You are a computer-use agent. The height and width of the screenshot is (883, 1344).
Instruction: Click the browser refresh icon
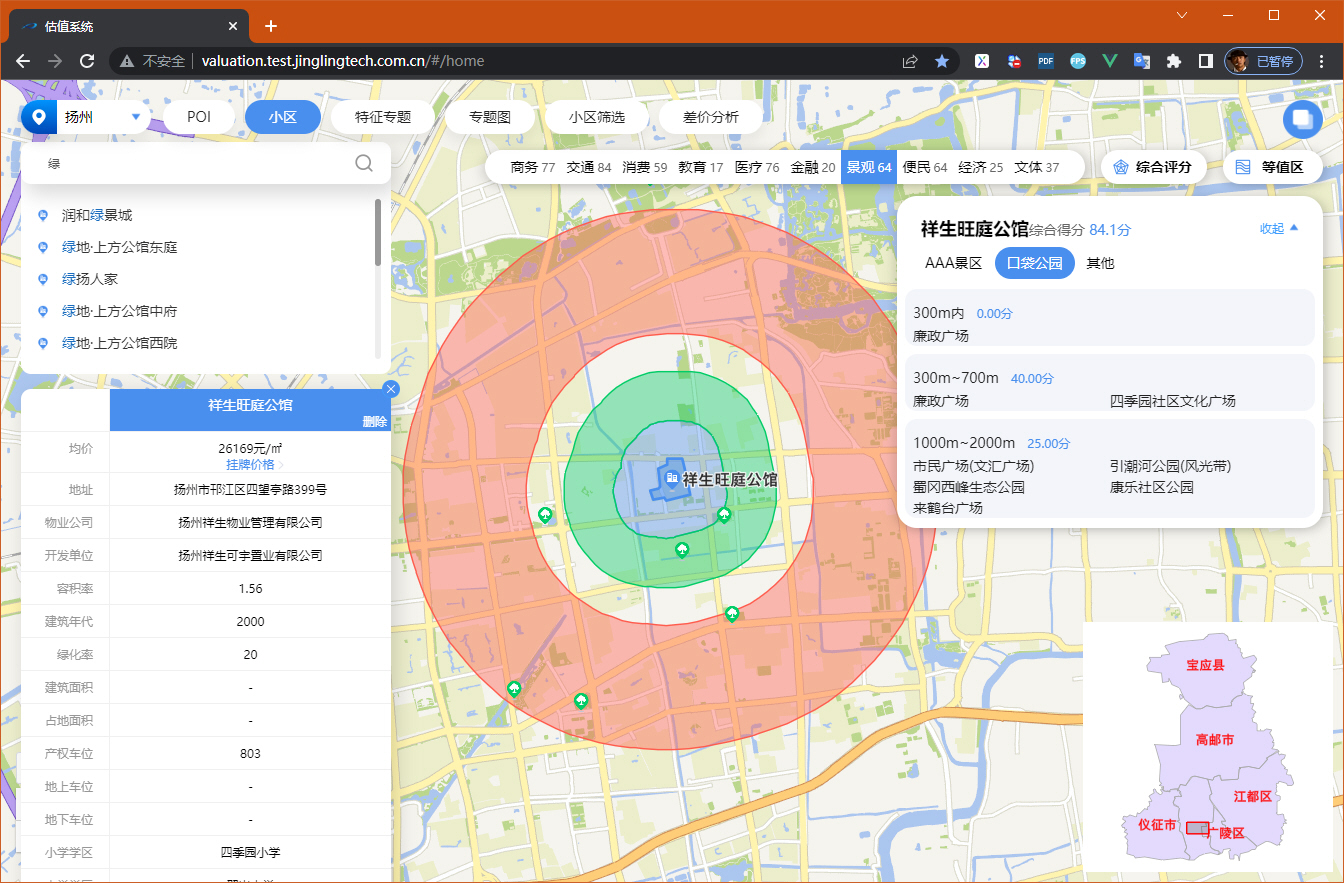[x=87, y=61]
